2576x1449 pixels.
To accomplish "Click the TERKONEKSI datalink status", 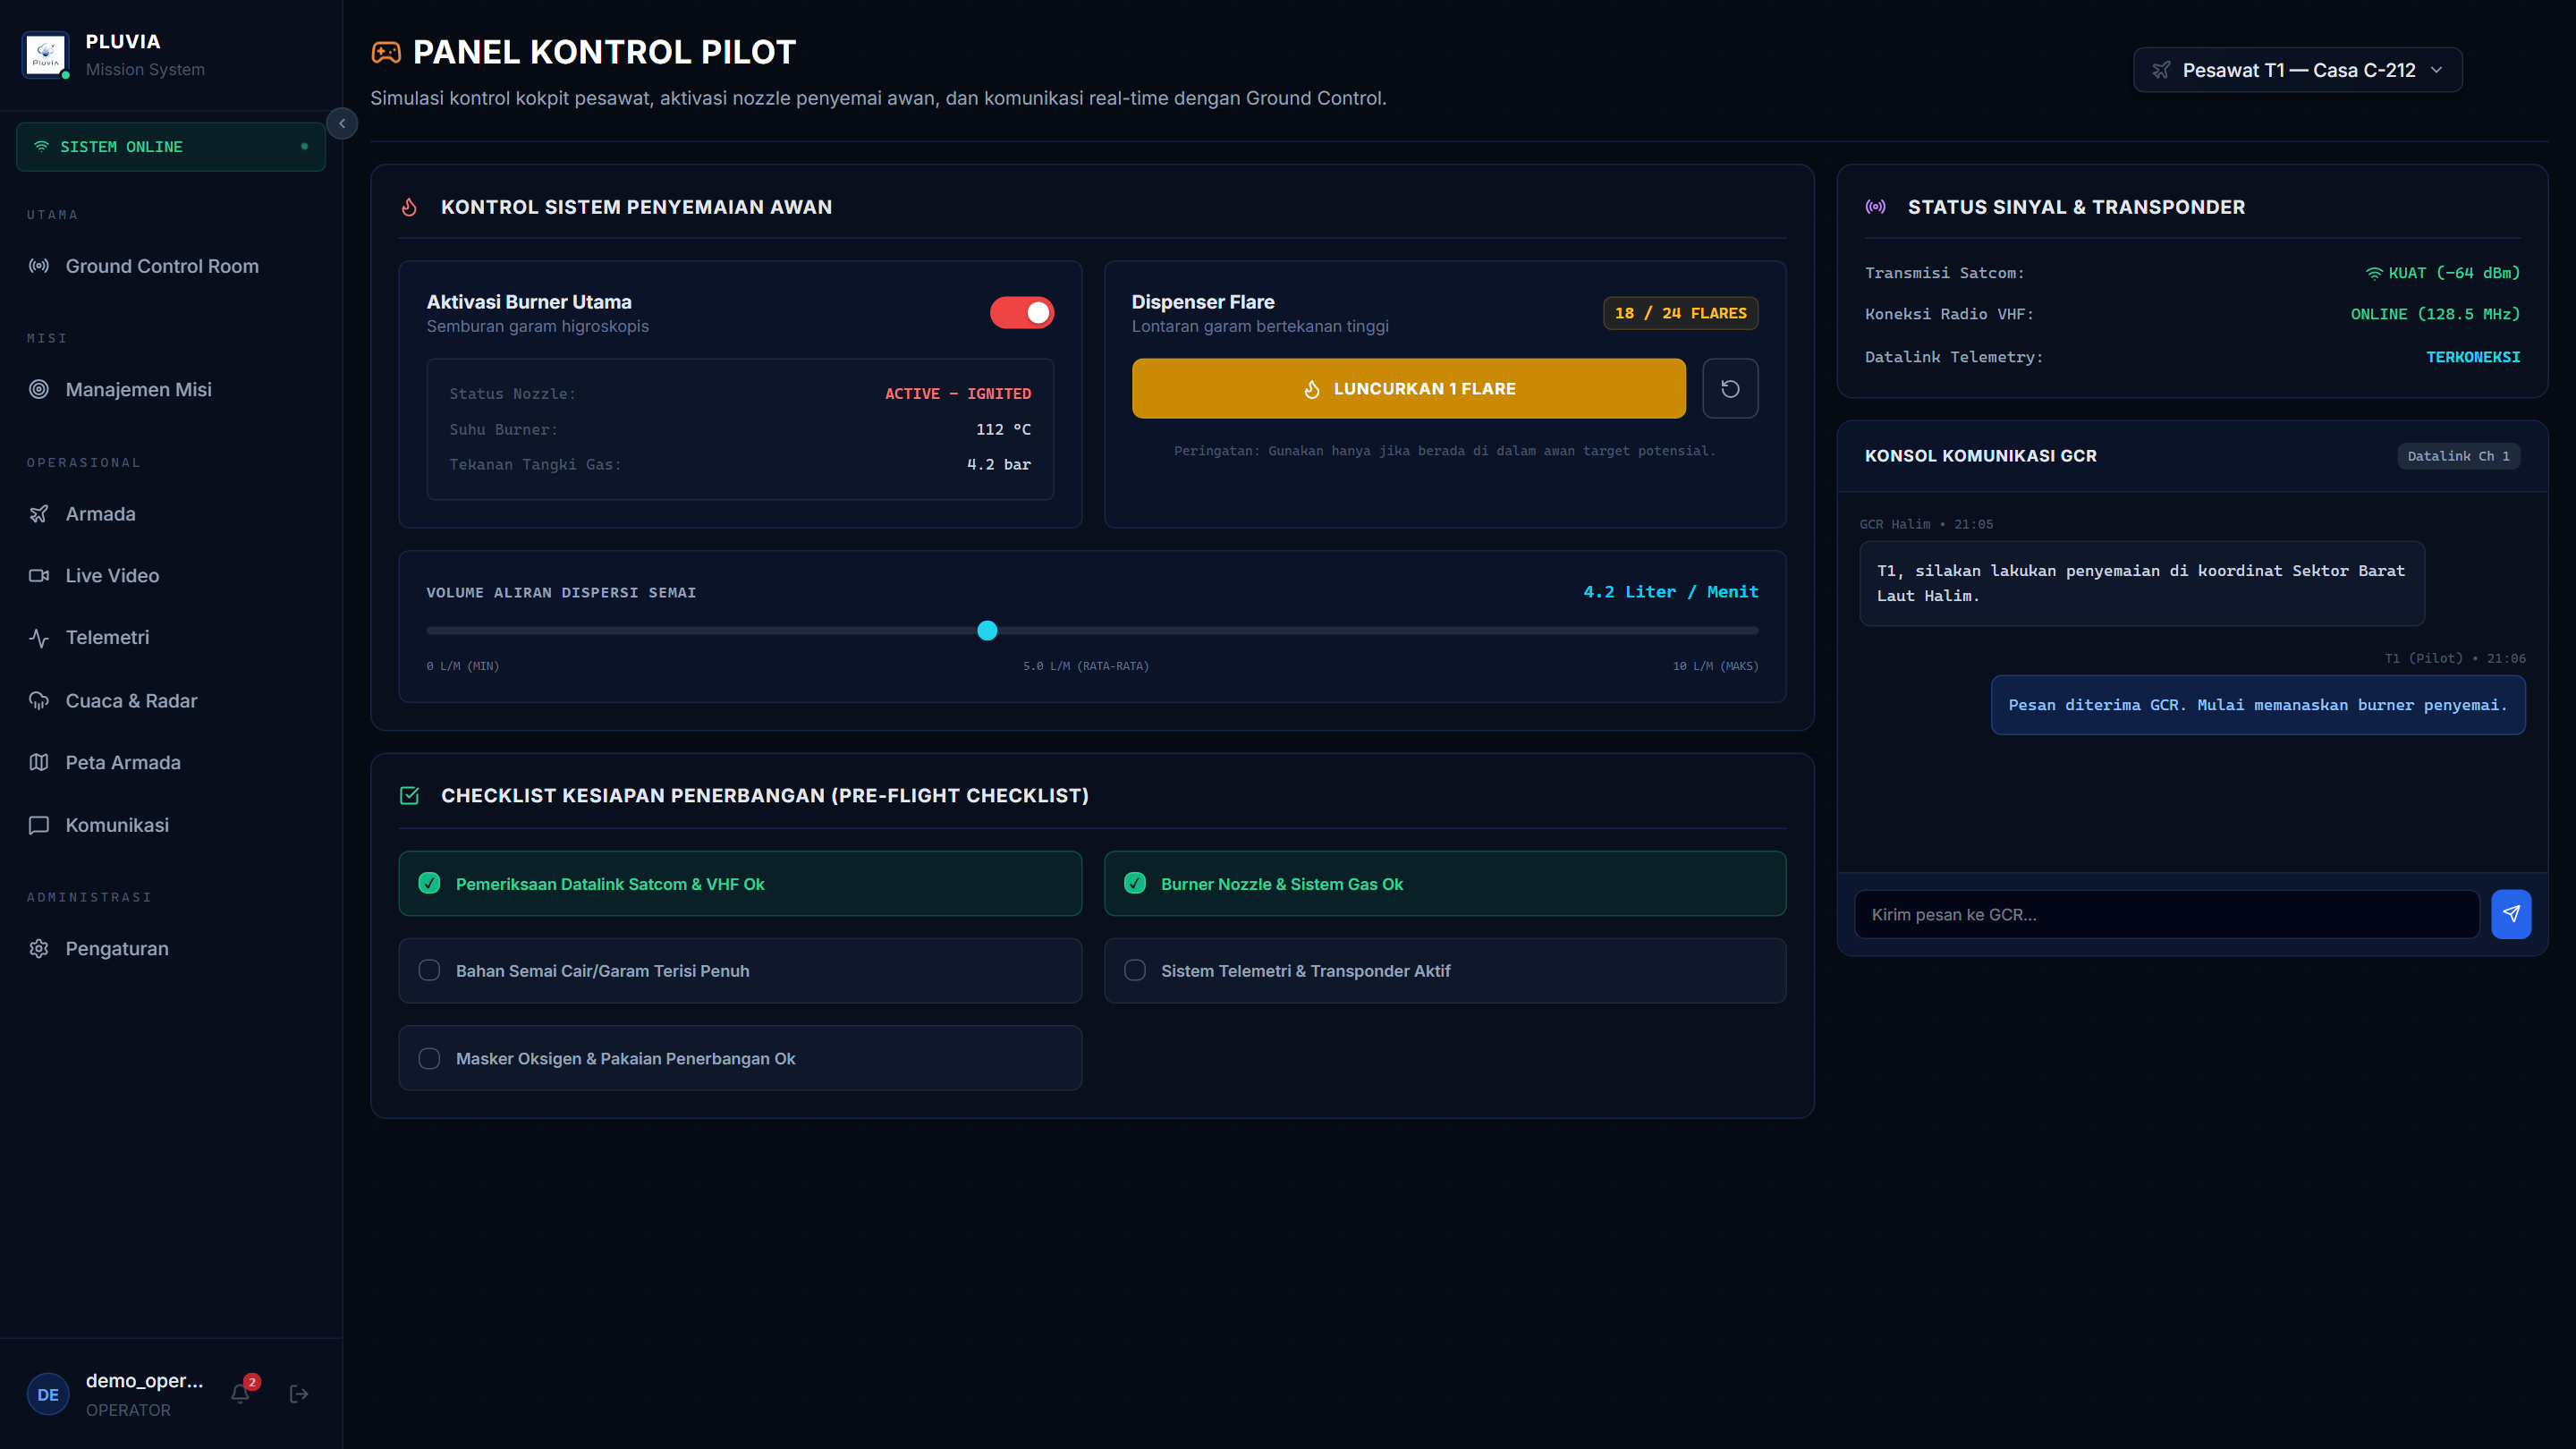I will coord(2473,357).
